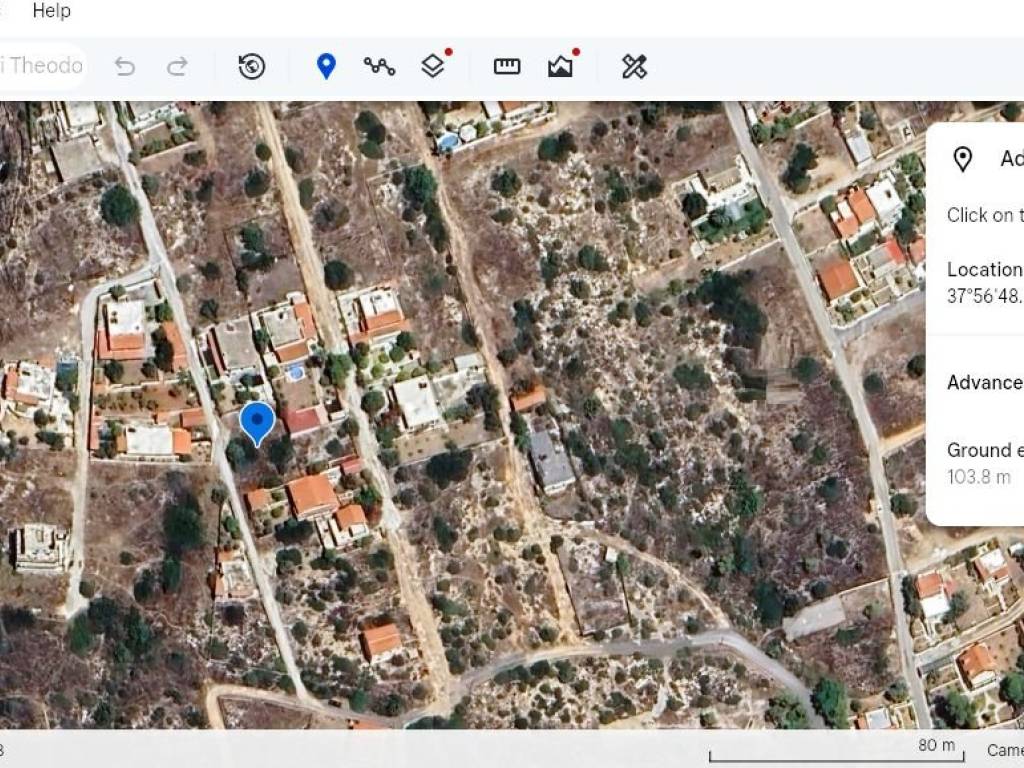Image resolution: width=1024 pixels, height=768 pixels.
Task: Open the map layers icon
Action: pyautogui.click(x=433, y=66)
